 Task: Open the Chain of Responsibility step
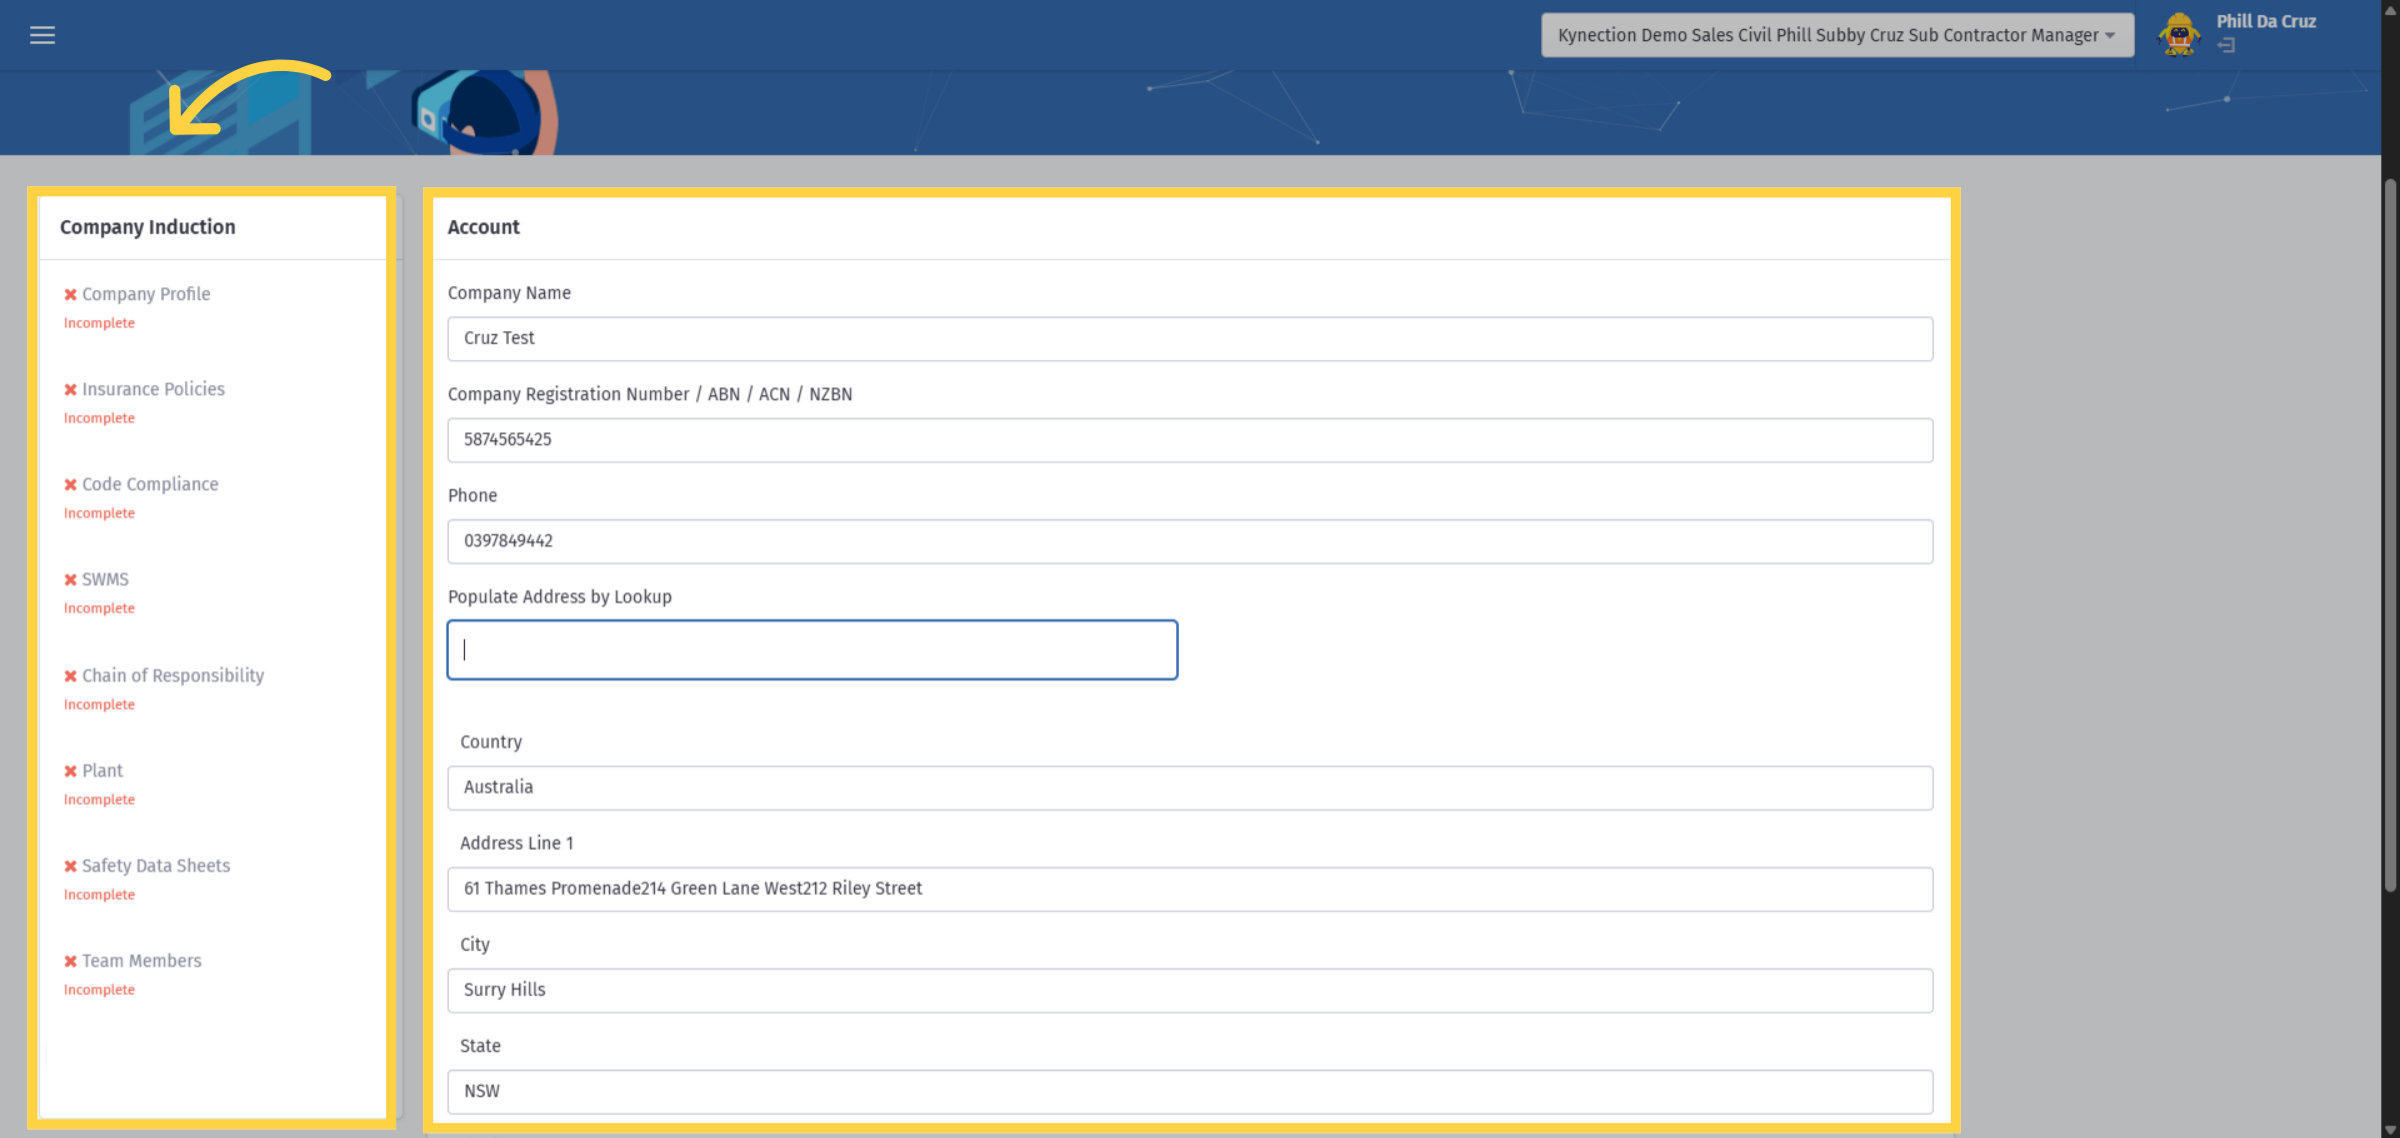173,675
